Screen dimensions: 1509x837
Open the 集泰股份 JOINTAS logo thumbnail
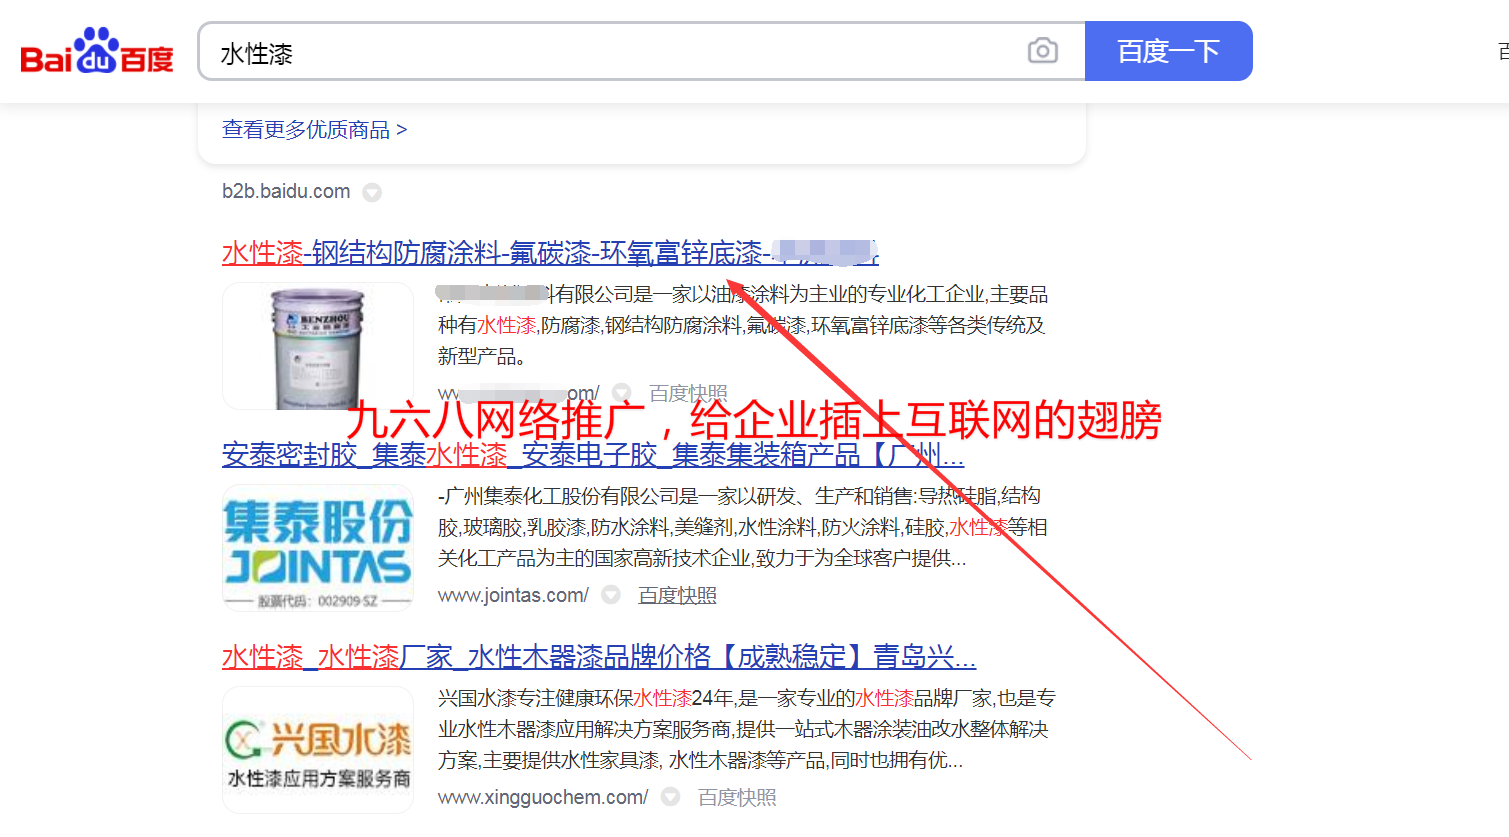318,548
